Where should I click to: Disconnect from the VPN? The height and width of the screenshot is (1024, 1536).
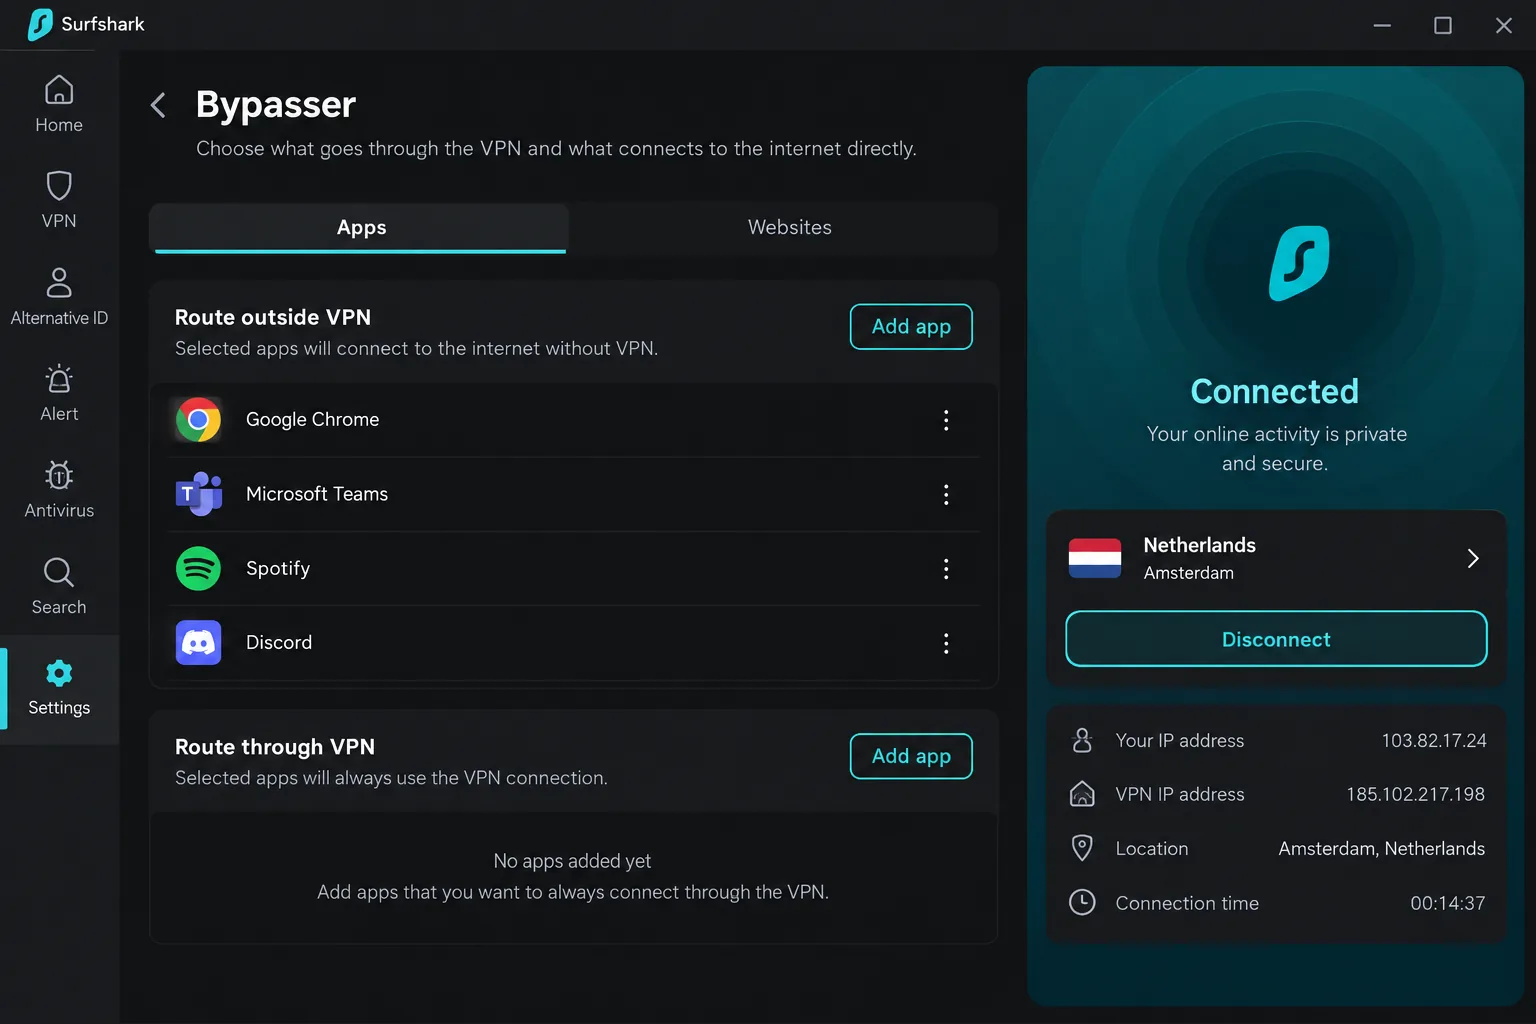tap(1276, 639)
